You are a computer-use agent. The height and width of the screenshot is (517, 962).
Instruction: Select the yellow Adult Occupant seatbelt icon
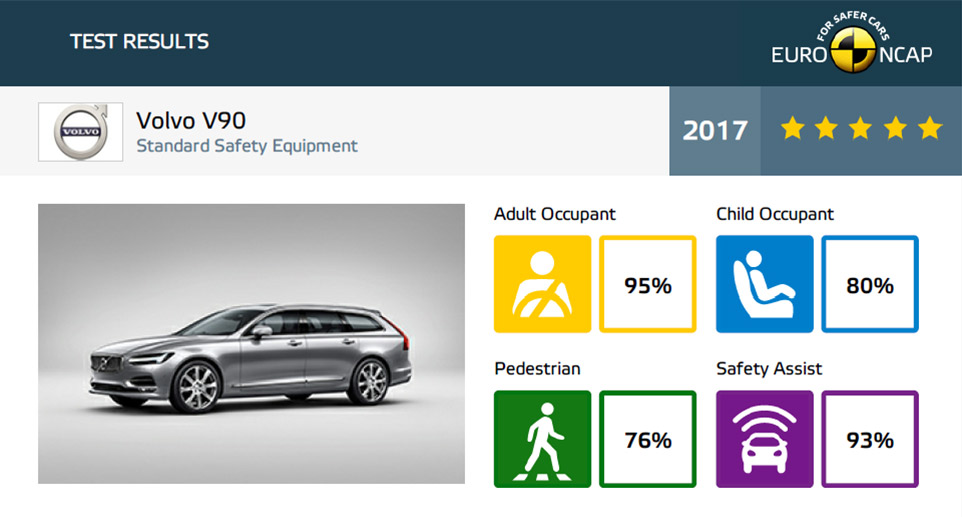coord(542,284)
